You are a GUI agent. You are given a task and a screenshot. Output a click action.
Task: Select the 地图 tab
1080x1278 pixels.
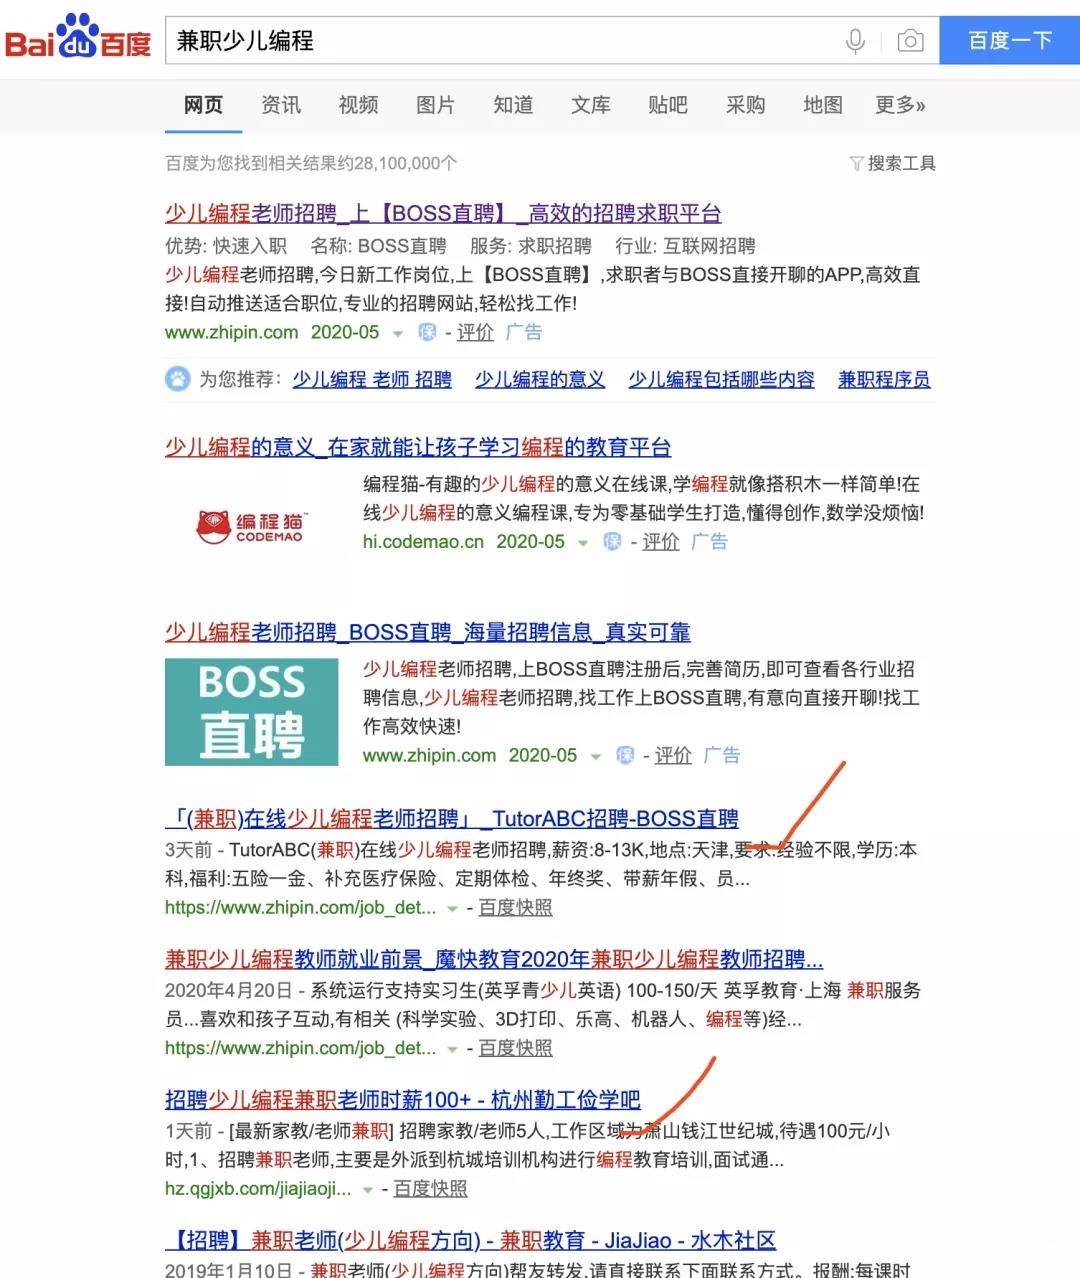(823, 105)
